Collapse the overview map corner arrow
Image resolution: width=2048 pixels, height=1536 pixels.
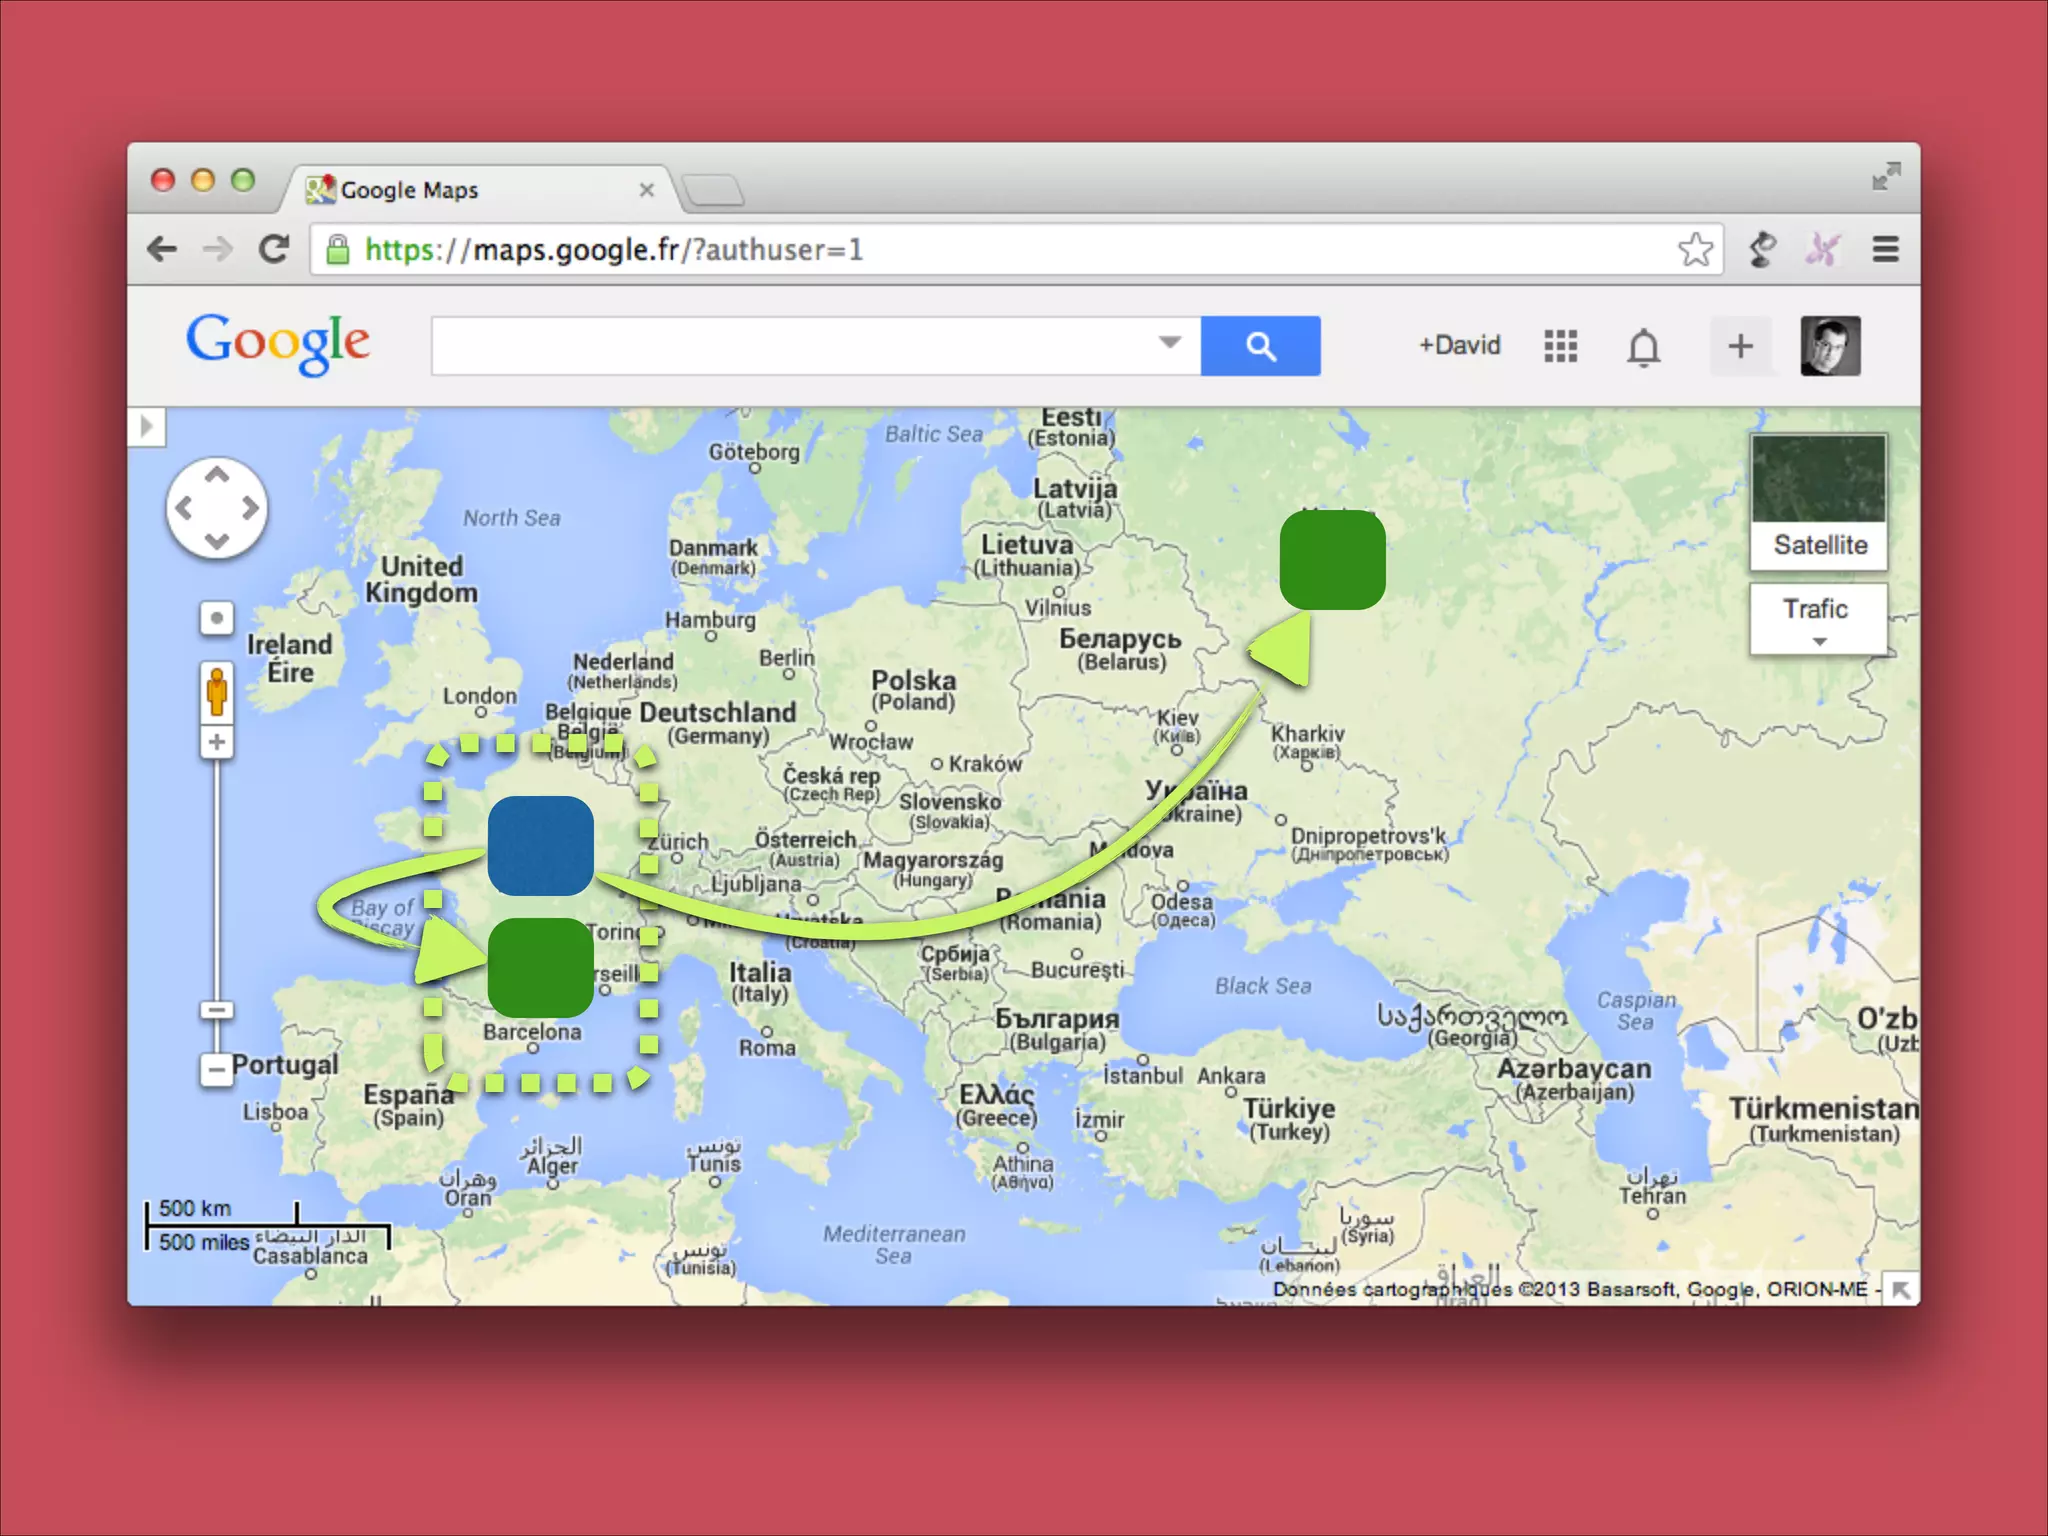pyautogui.click(x=1901, y=1290)
